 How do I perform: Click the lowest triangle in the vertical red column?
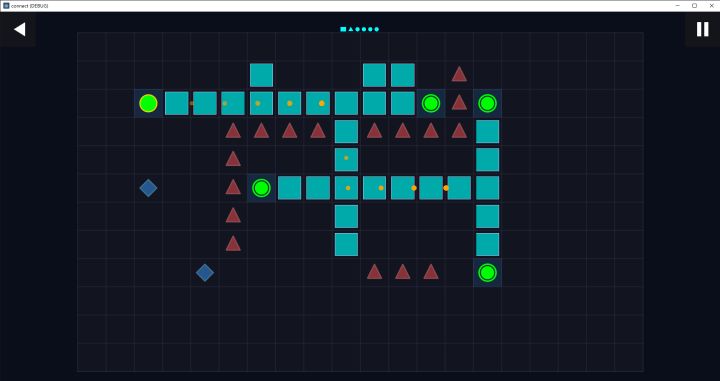233,243
